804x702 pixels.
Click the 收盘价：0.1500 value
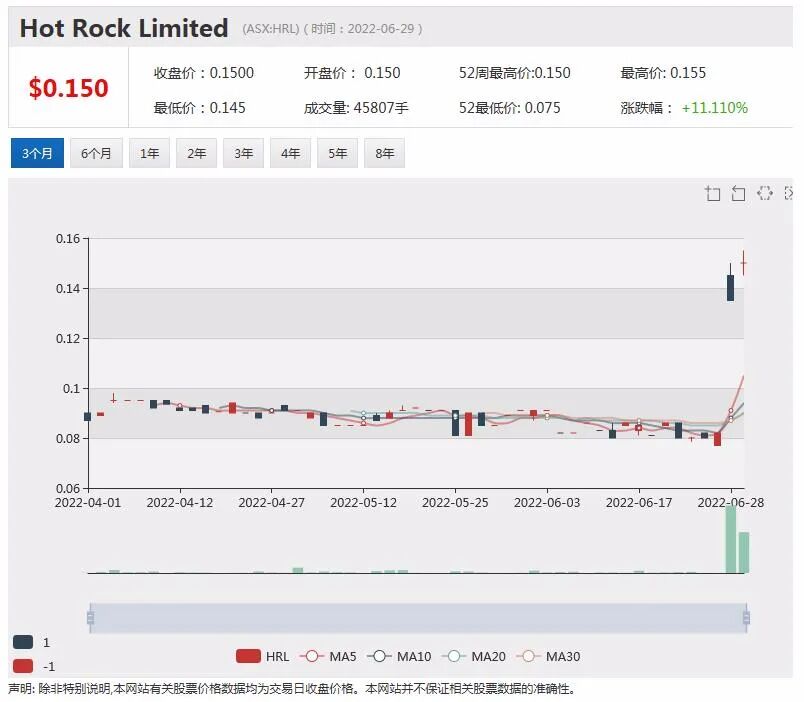[x=204, y=73]
